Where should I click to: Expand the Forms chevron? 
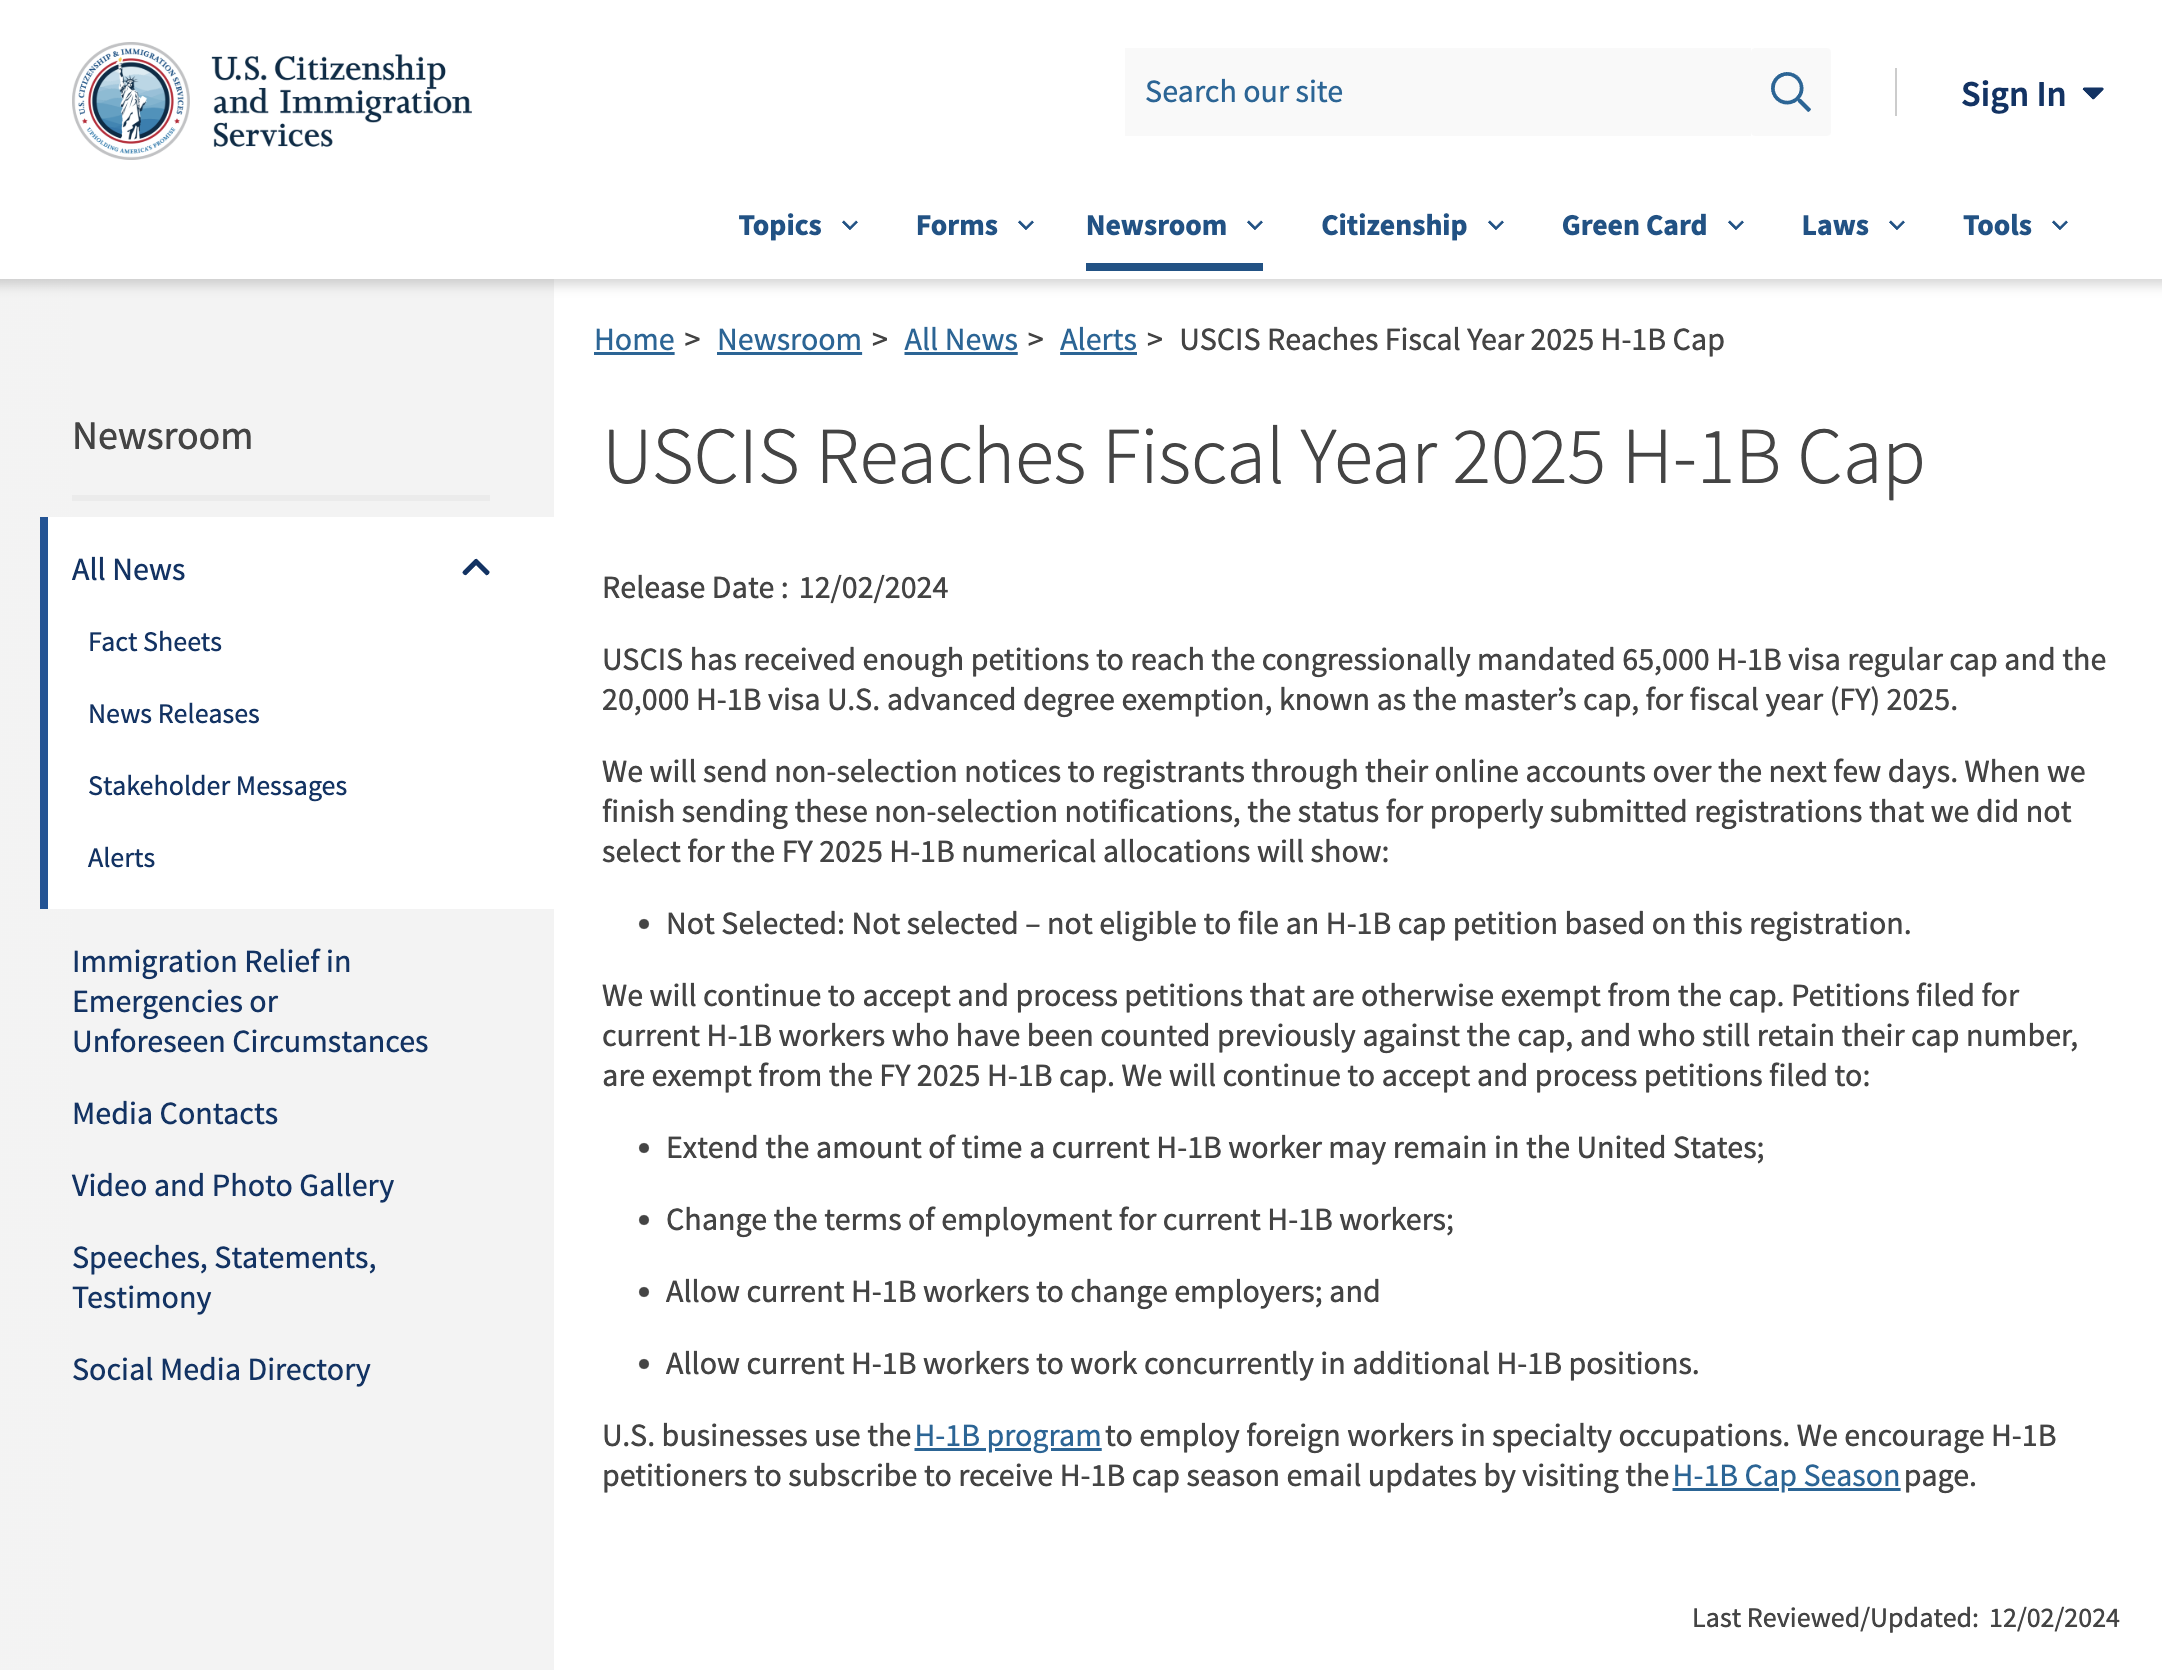(x=1026, y=226)
